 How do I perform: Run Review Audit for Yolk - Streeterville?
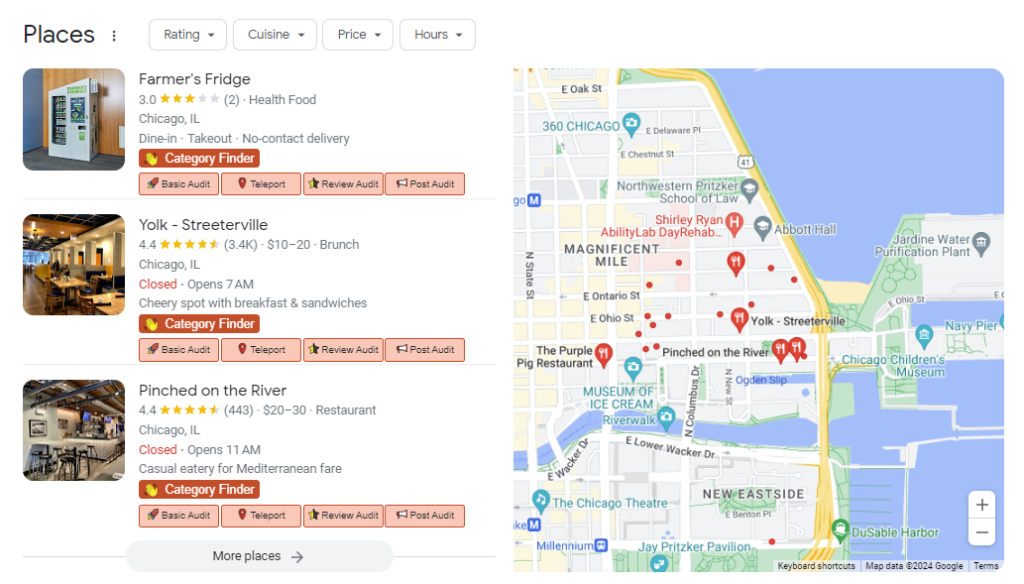[x=344, y=349]
